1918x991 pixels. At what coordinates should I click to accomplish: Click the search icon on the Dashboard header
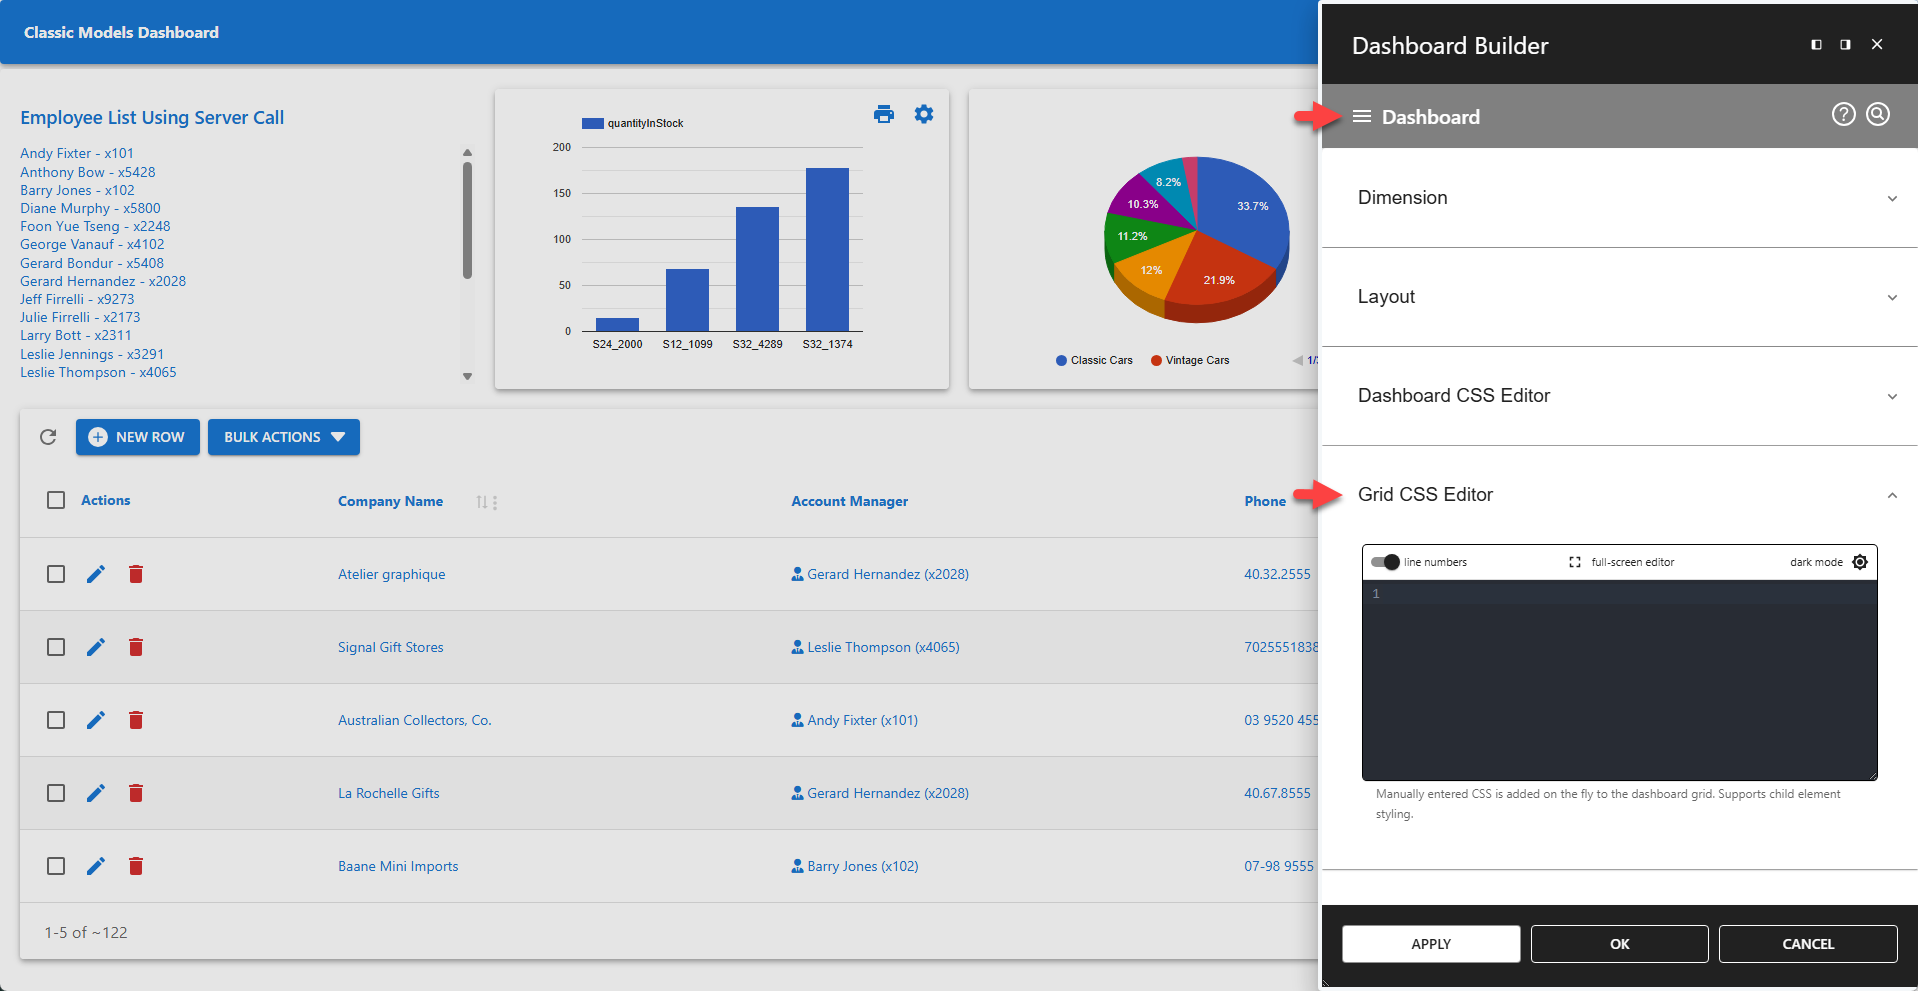pos(1877,114)
